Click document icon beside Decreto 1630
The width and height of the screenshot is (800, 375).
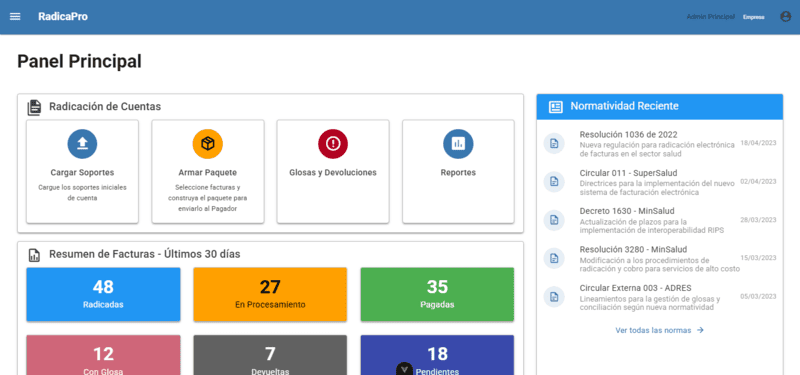554,220
